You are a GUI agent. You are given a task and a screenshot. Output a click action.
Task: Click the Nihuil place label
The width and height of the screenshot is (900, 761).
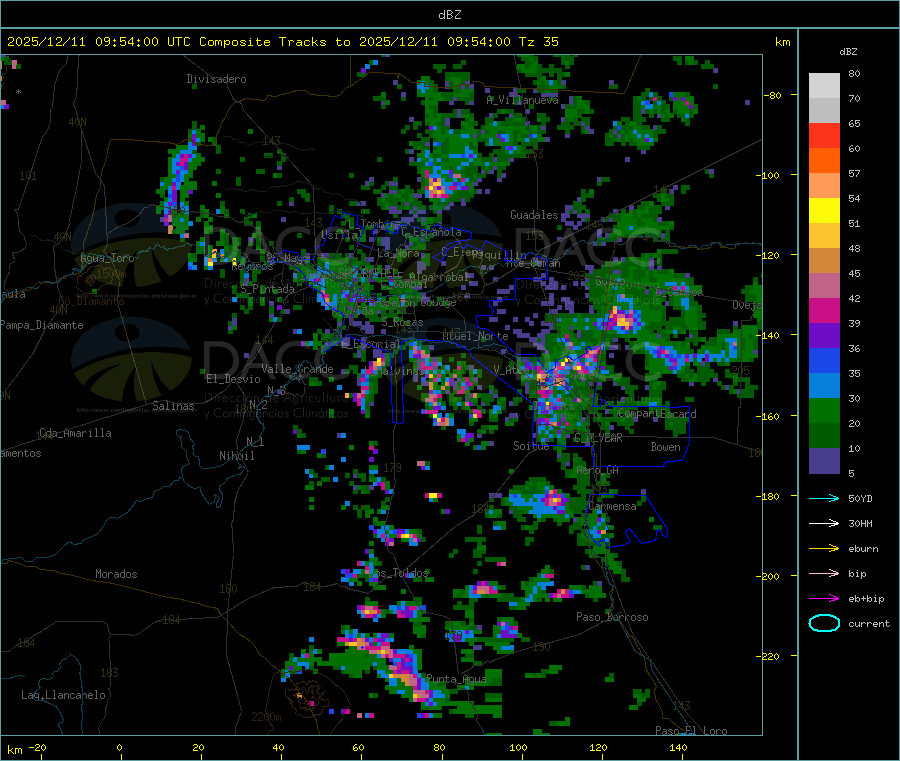click(236, 456)
